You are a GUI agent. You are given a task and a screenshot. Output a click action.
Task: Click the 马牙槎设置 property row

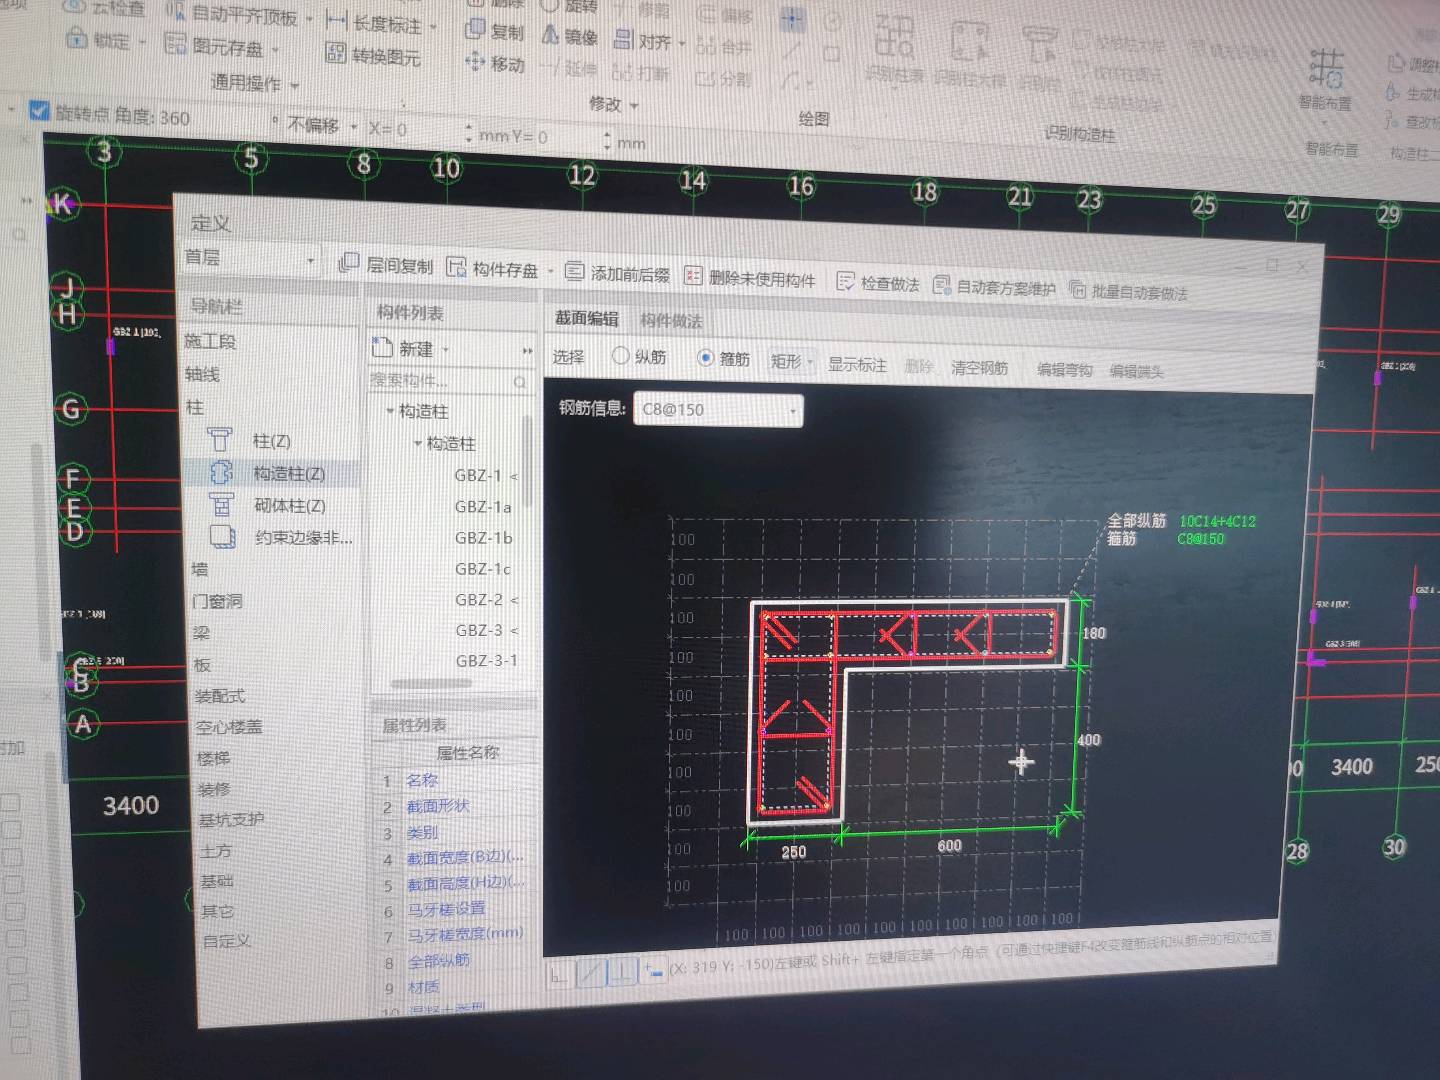coord(456,910)
